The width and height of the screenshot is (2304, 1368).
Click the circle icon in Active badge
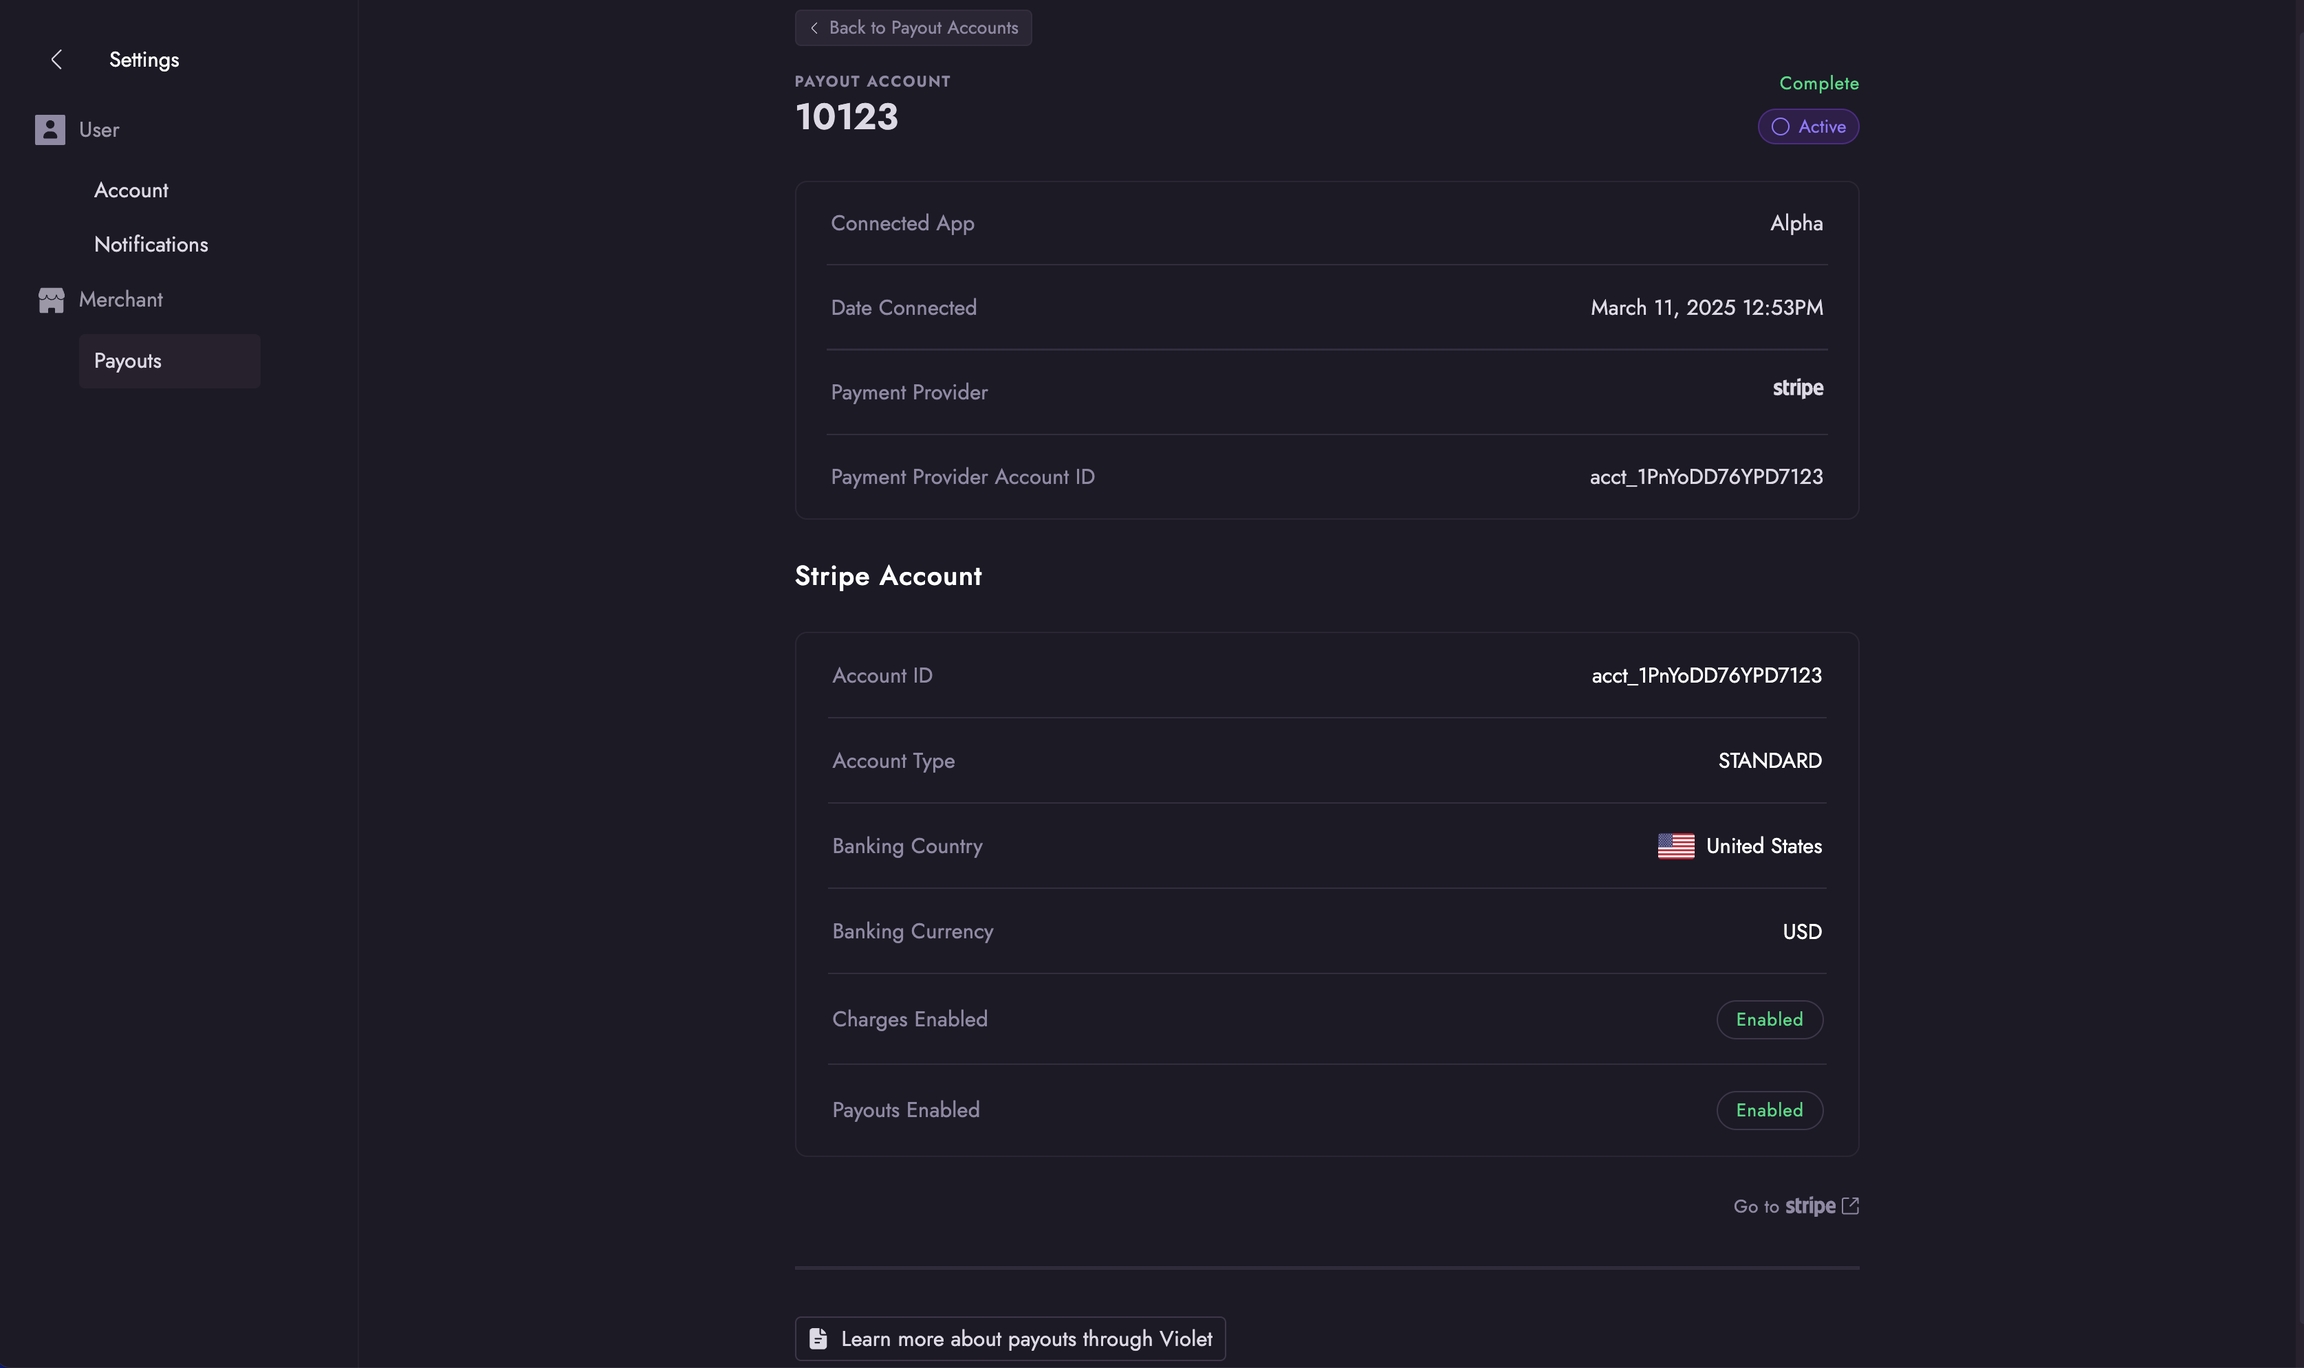point(1780,127)
